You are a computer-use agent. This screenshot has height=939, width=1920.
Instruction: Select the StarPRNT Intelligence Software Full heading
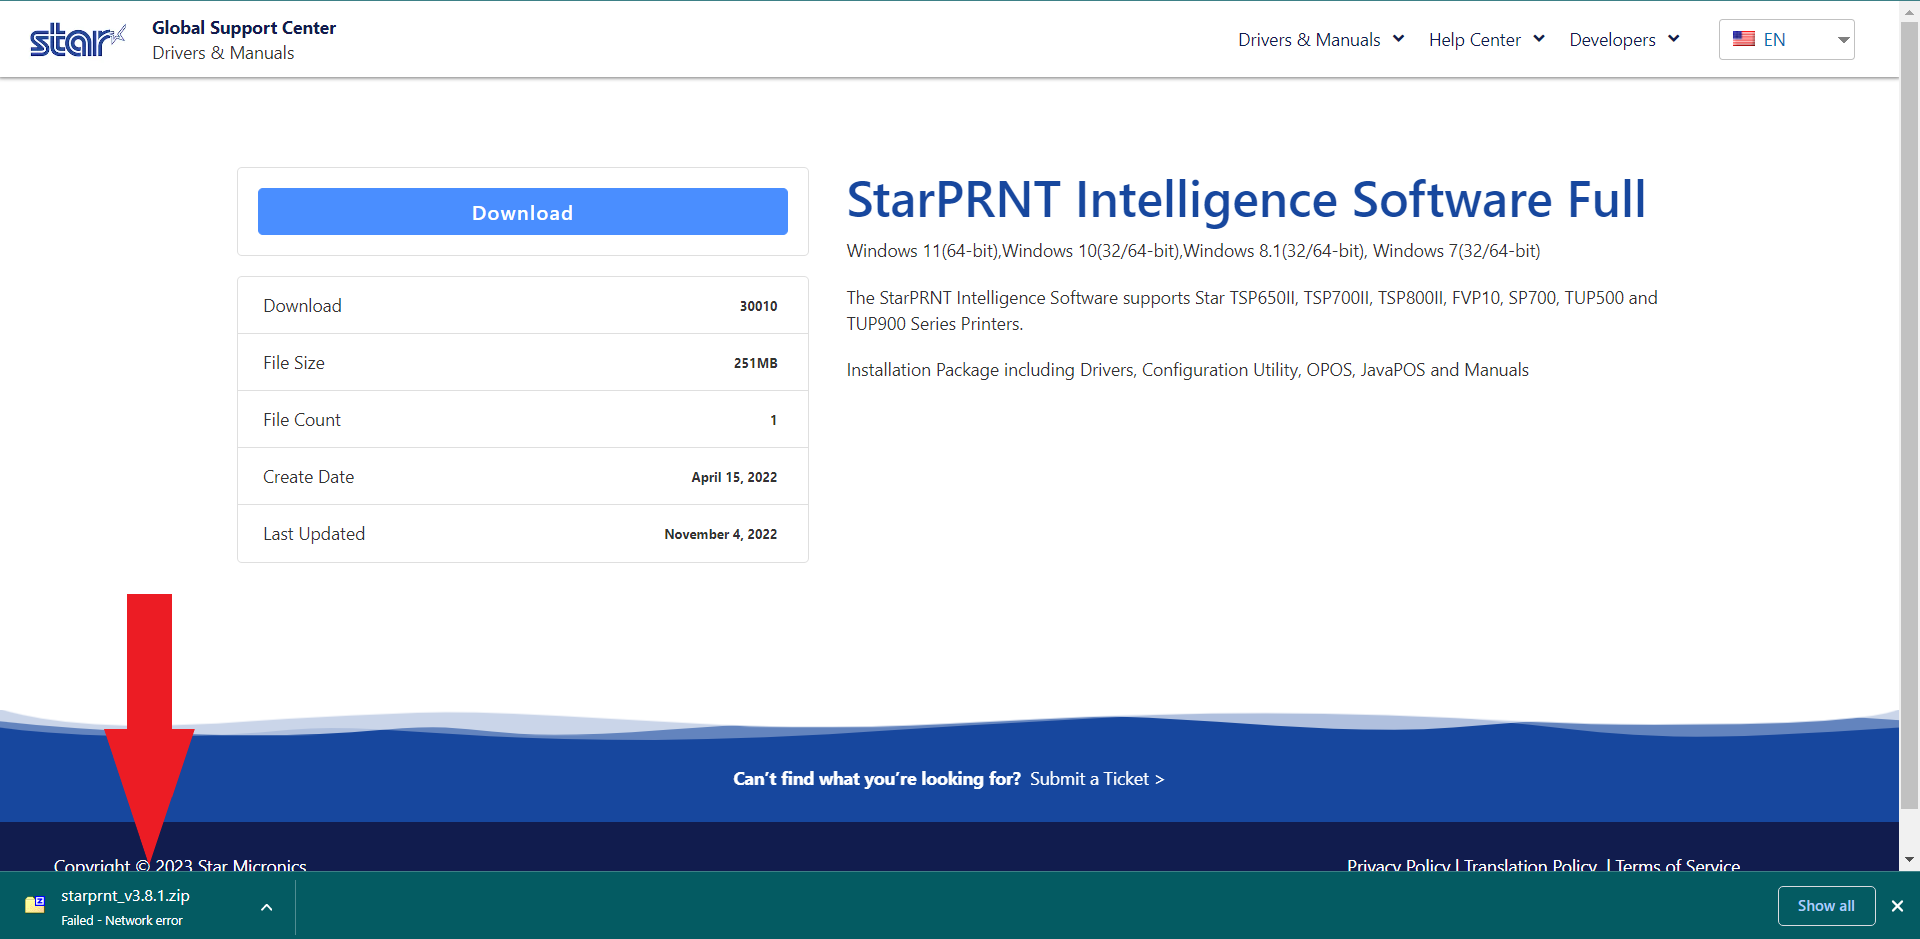[1246, 200]
